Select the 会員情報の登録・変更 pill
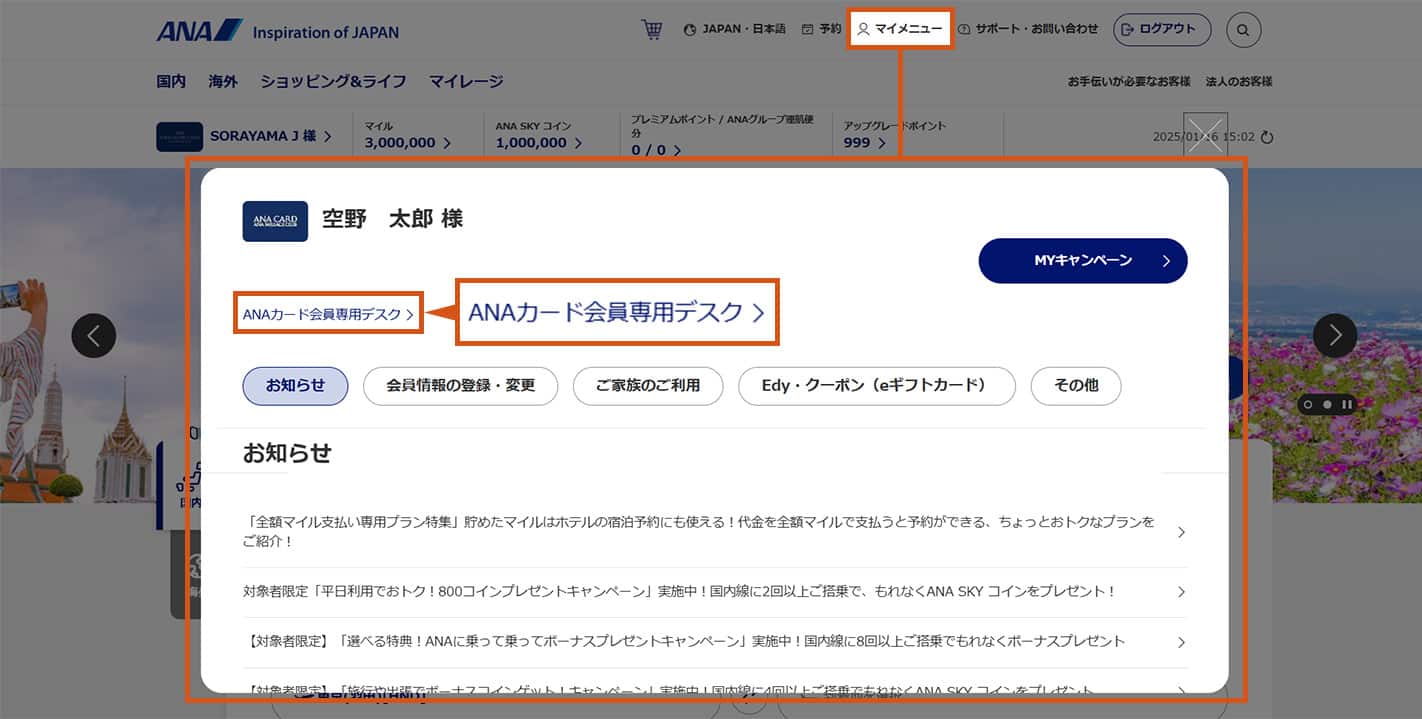This screenshot has height=719, width=1422. pos(460,386)
